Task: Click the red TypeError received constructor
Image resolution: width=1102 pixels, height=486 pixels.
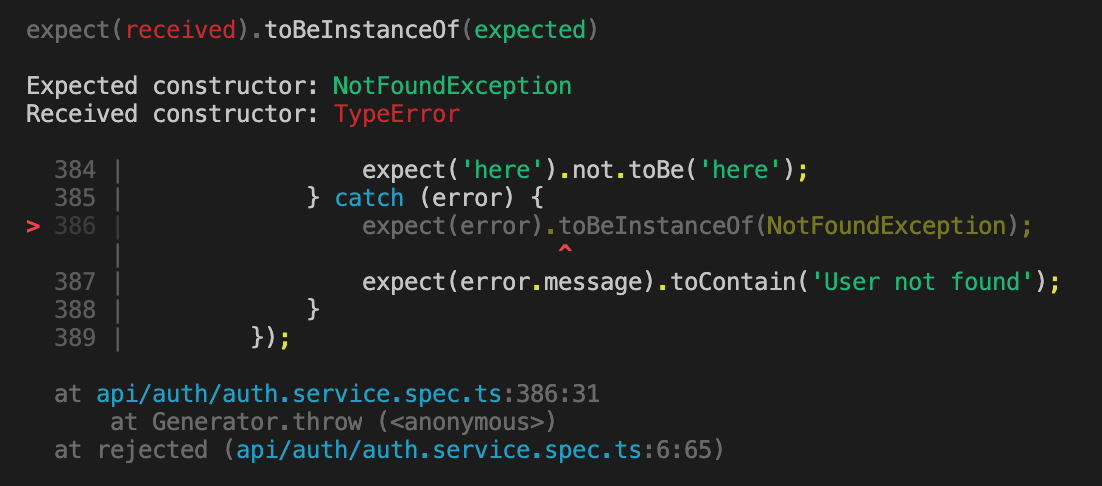Action: tap(396, 114)
